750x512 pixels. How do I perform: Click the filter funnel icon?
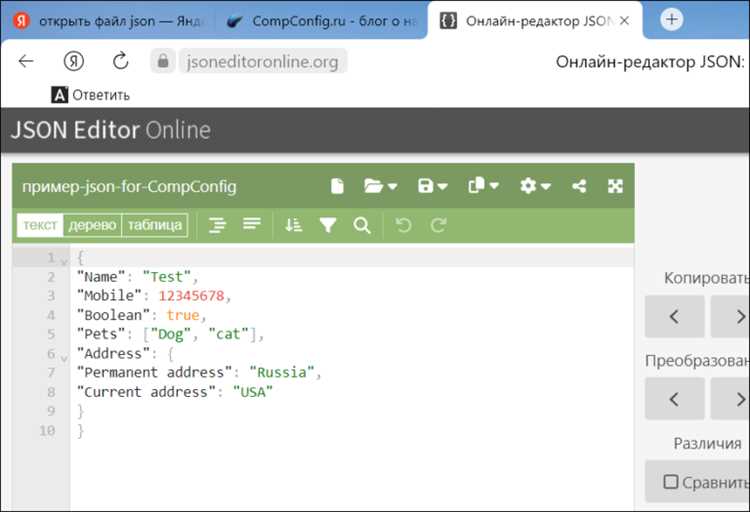point(328,225)
